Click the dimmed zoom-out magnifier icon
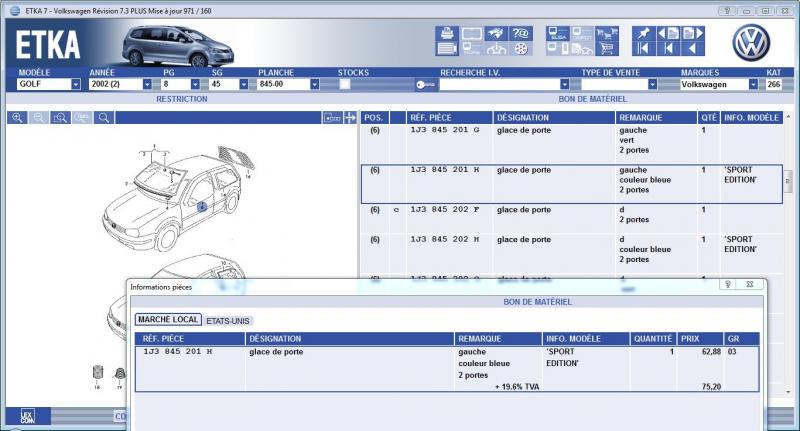The width and height of the screenshot is (800, 431). (39, 118)
